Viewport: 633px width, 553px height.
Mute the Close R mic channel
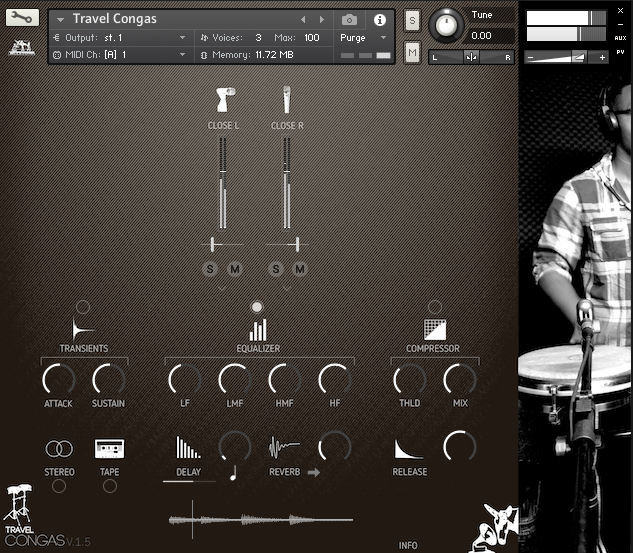pos(300,269)
